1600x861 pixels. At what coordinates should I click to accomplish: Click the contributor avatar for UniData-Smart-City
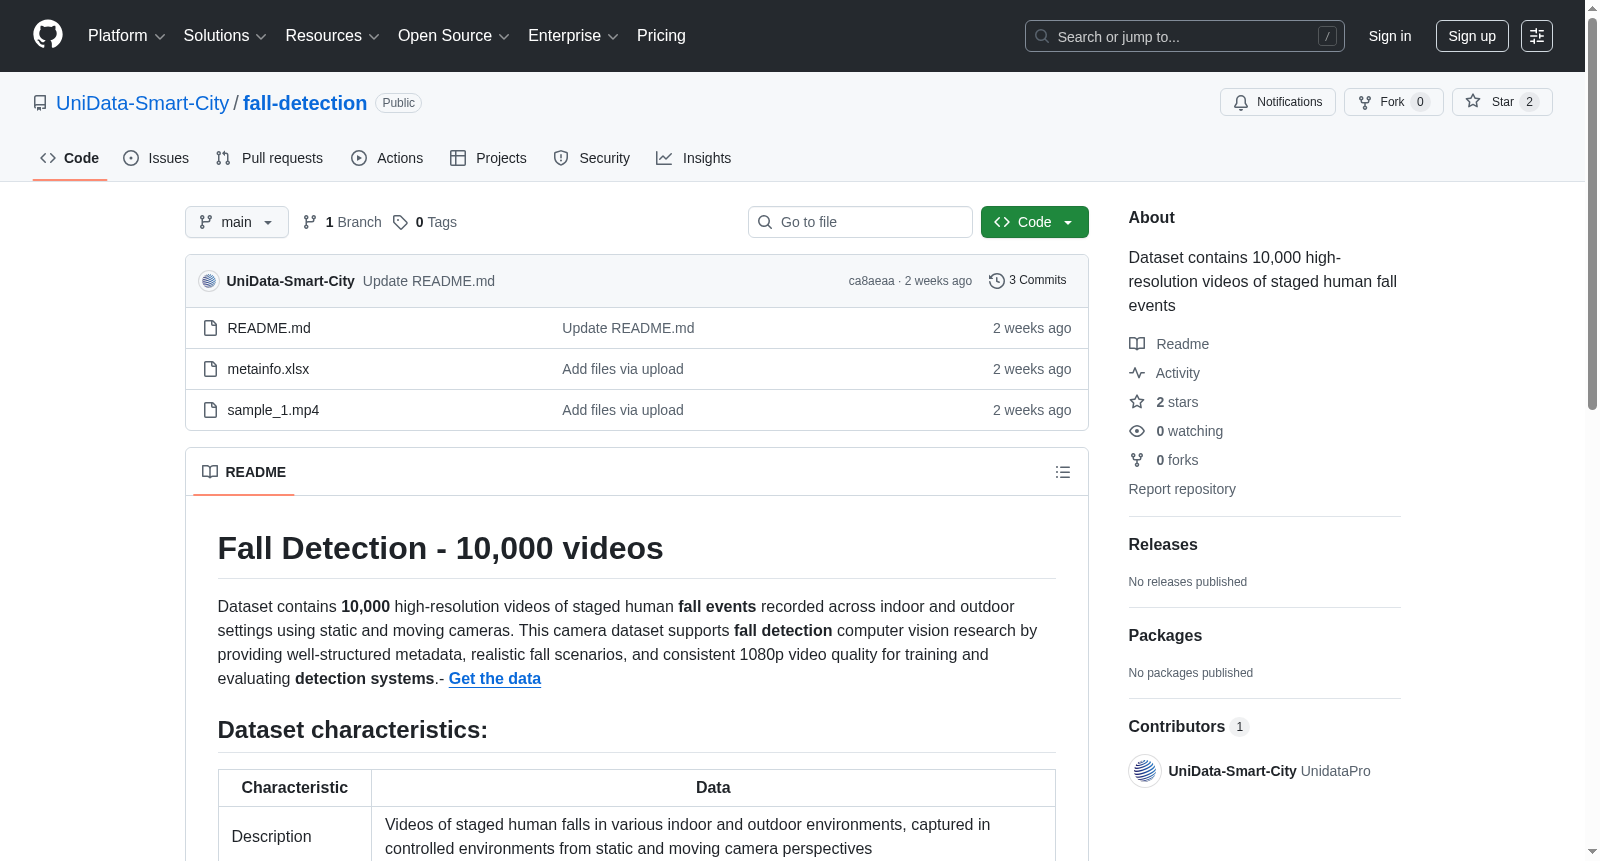point(1145,771)
